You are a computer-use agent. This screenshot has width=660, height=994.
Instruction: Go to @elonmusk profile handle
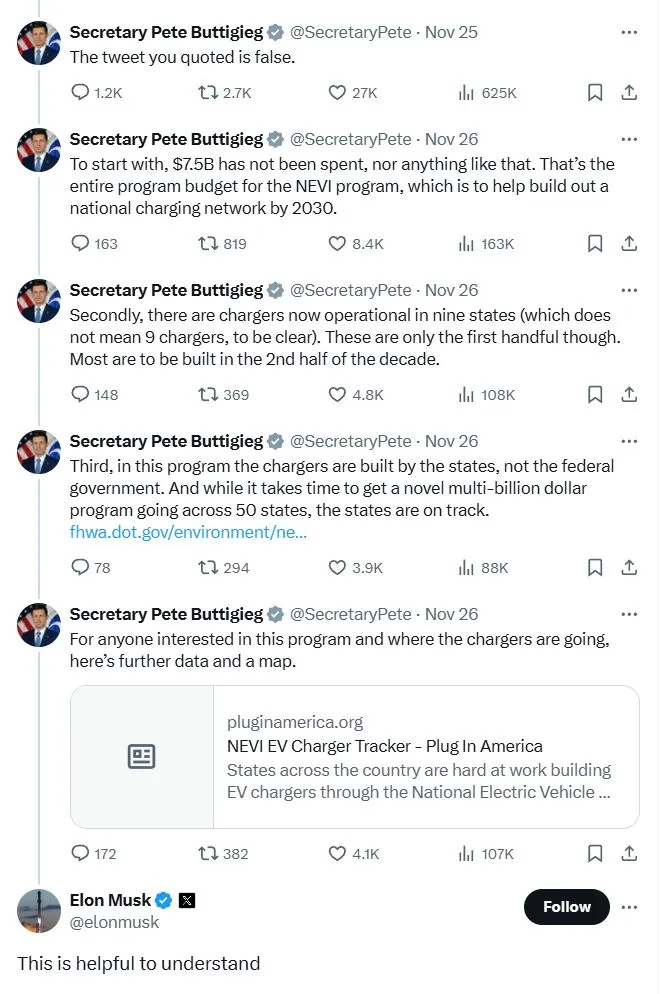114,922
